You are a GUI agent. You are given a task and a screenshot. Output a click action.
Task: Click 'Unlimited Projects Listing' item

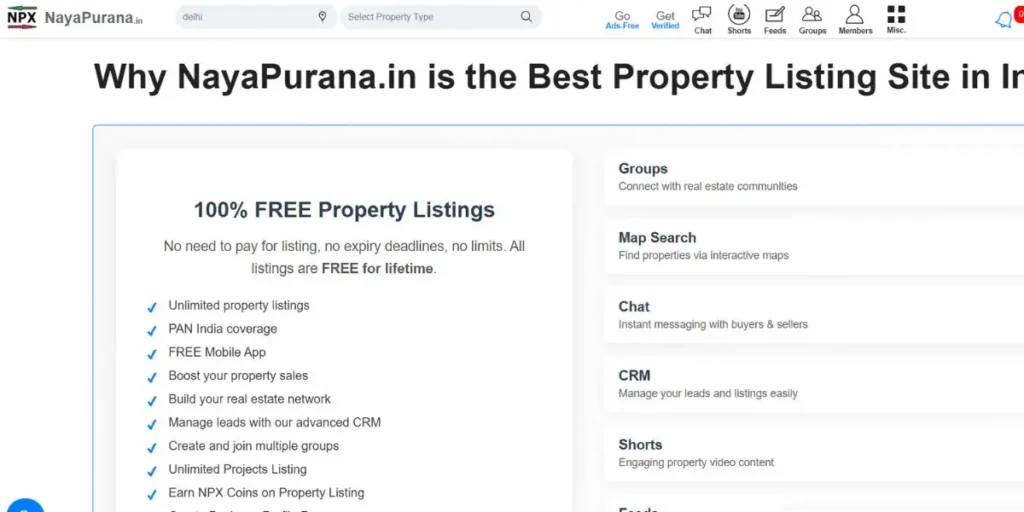coord(237,470)
